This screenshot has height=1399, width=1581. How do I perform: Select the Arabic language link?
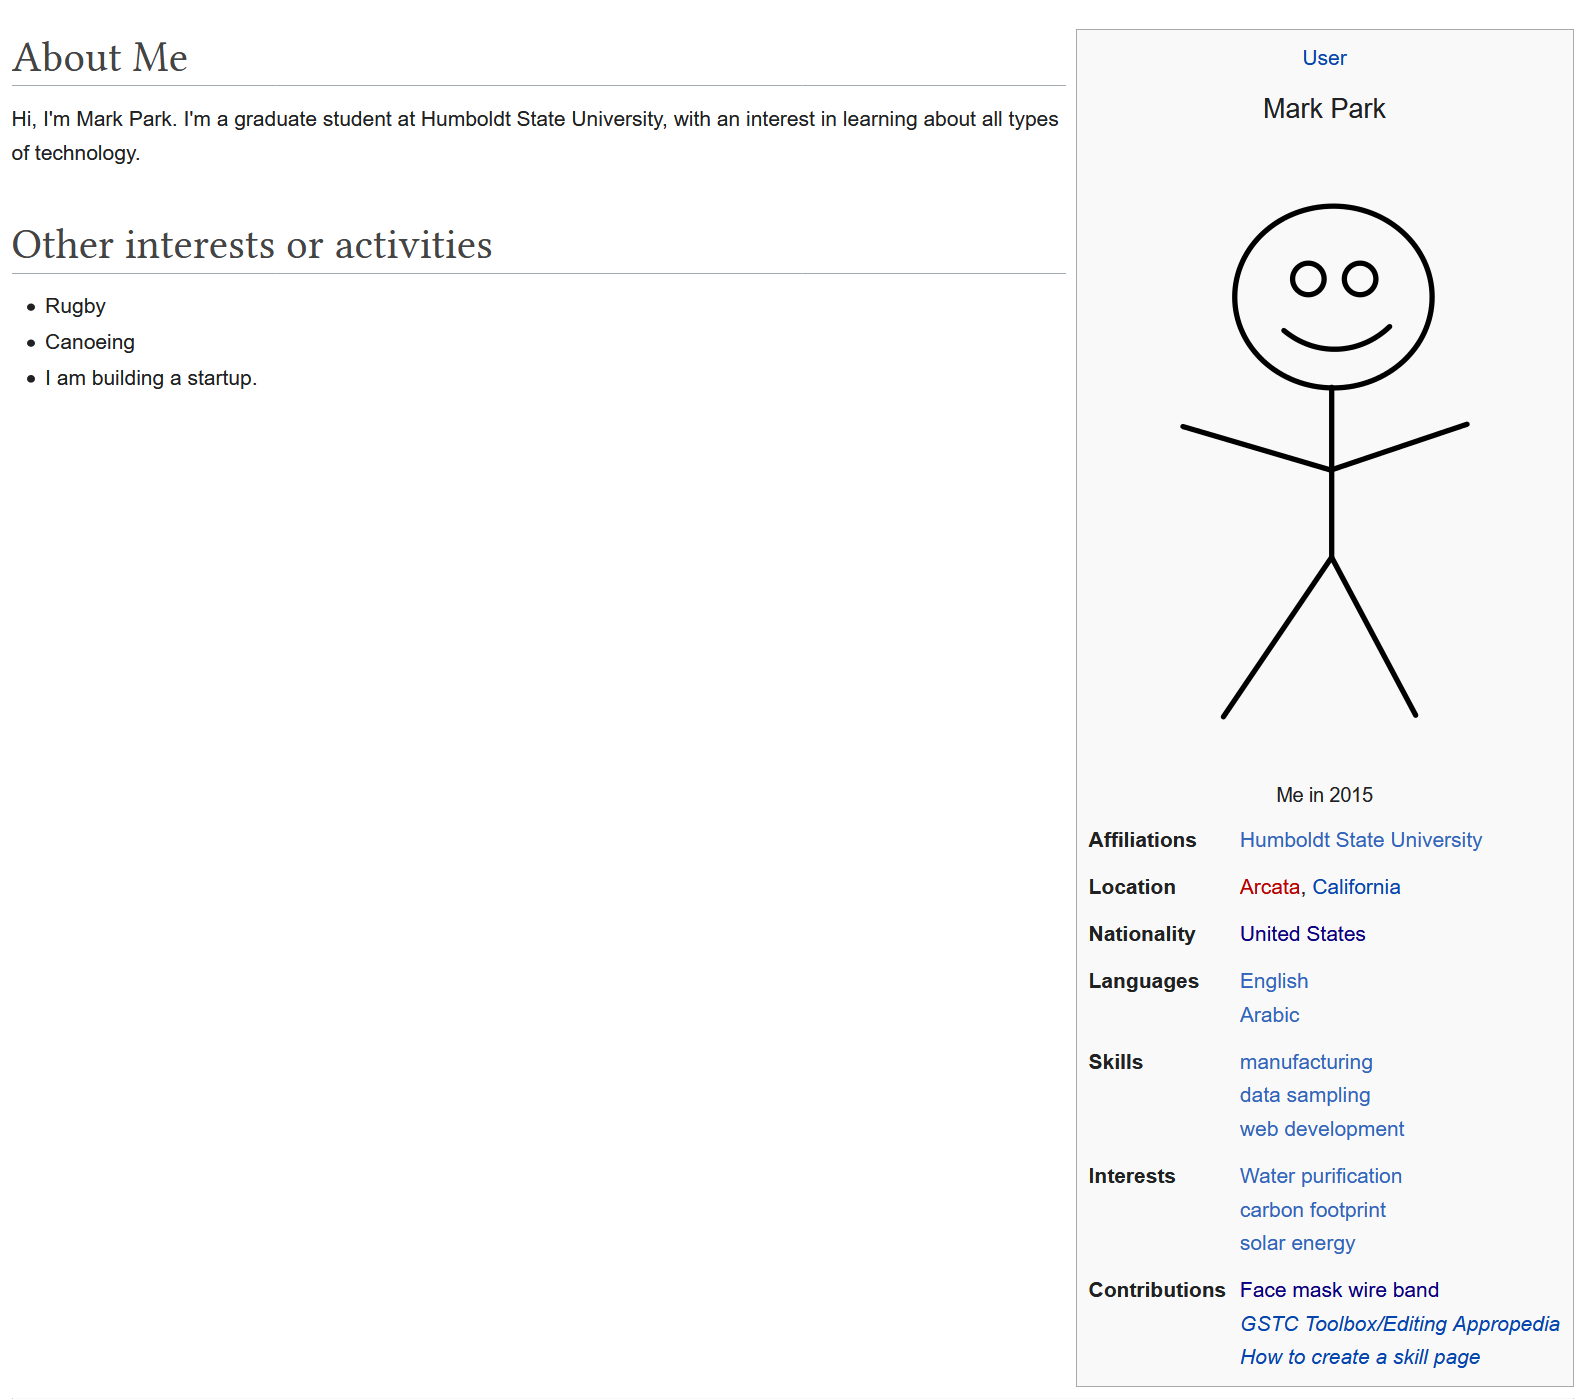(1269, 1015)
